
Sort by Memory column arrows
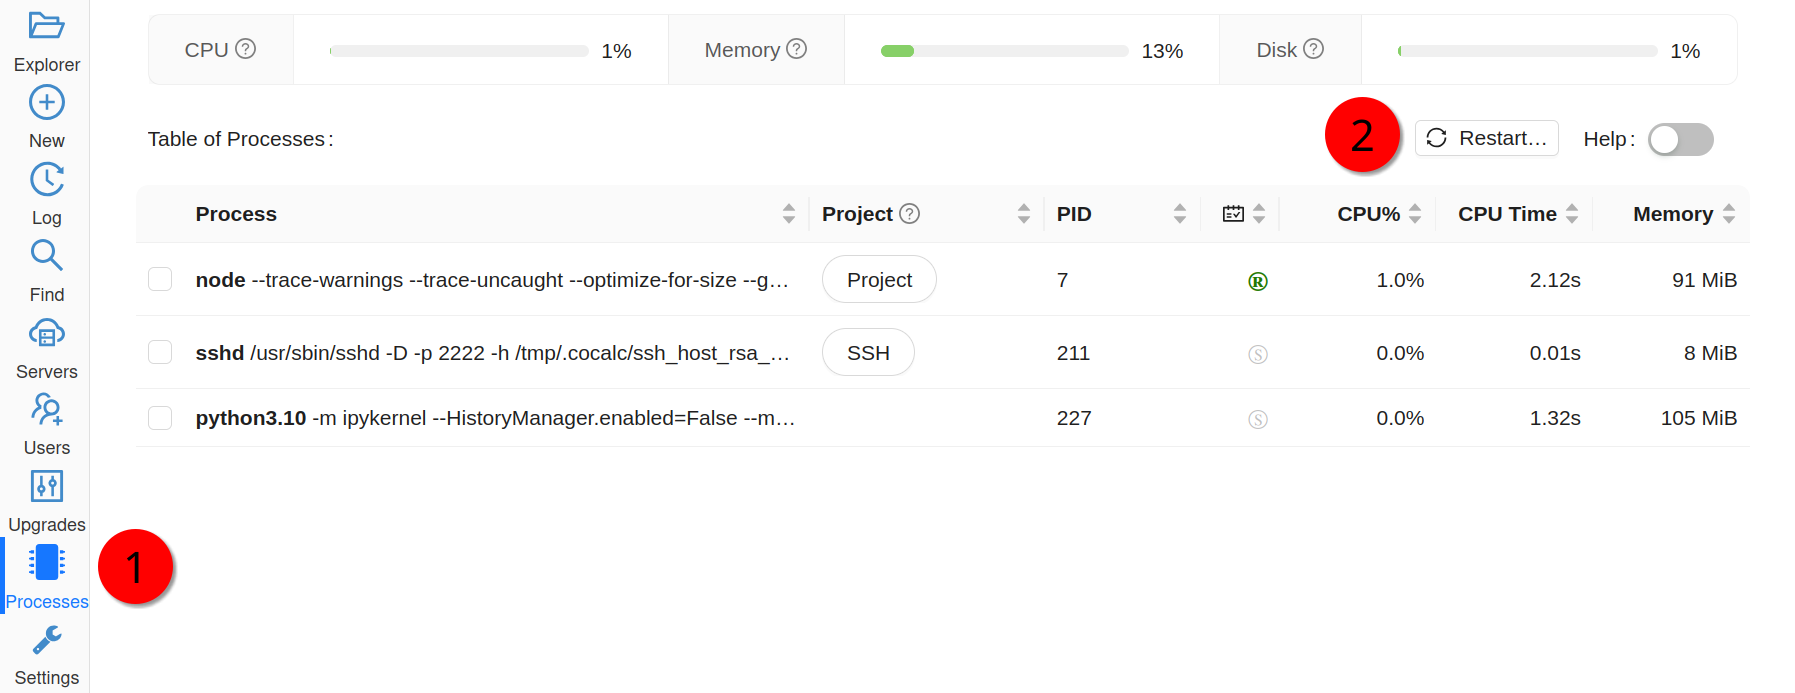point(1729,214)
